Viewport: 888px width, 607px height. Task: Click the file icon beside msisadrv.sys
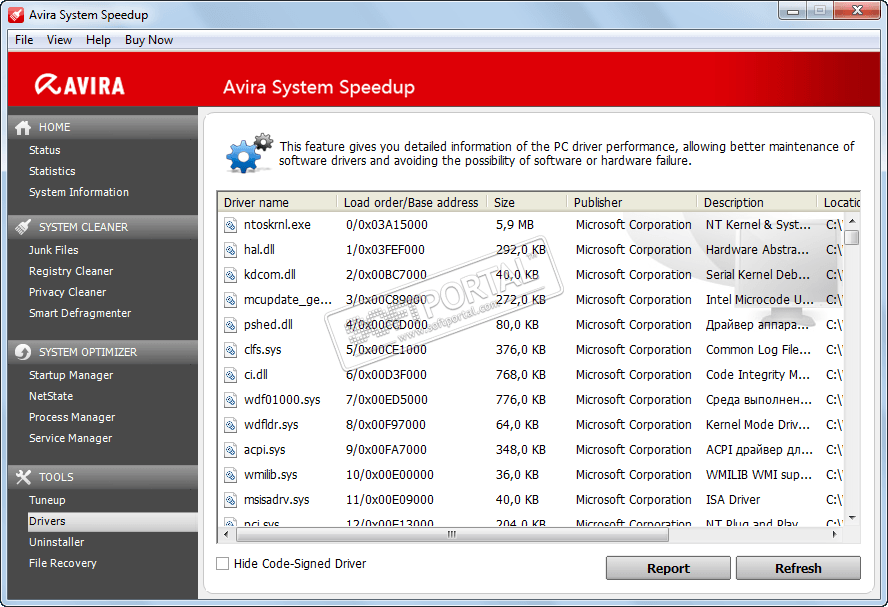[x=230, y=500]
